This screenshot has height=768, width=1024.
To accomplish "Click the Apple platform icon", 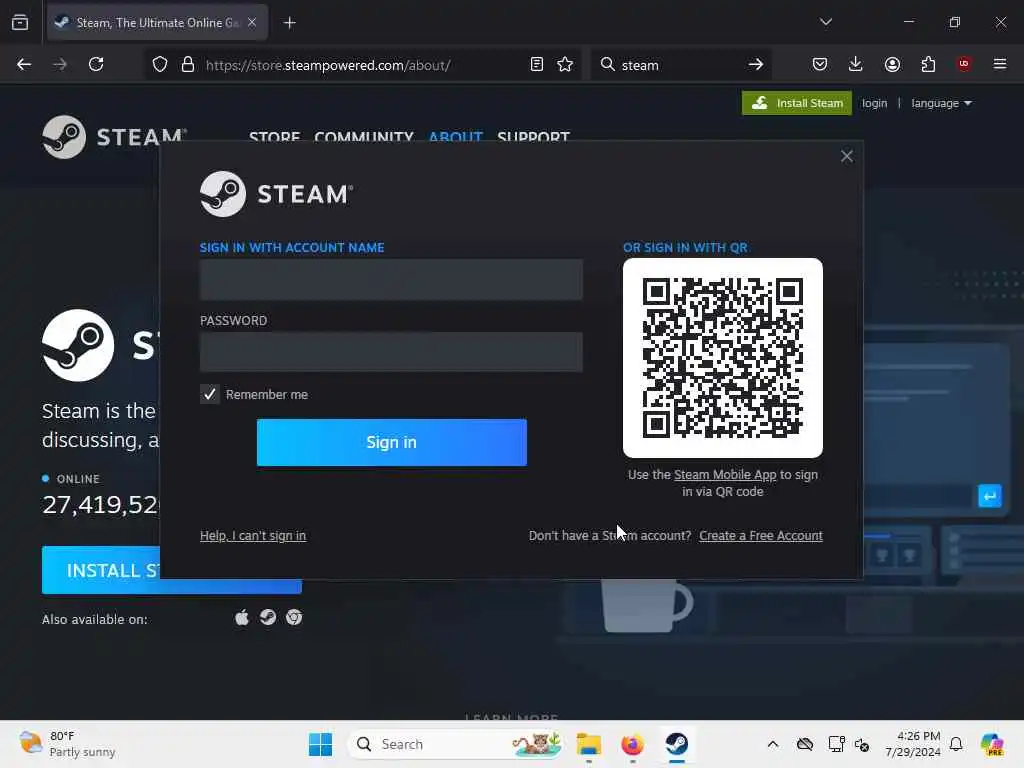I will click(x=242, y=618).
